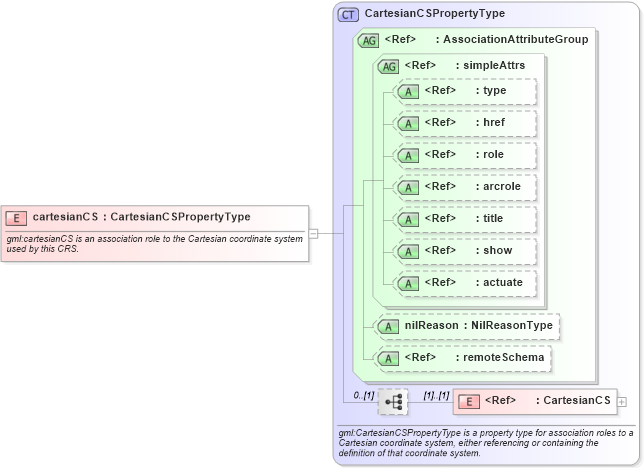Expand the CartesianCS reference element
Screen dimensions: 644x468
click(622, 402)
